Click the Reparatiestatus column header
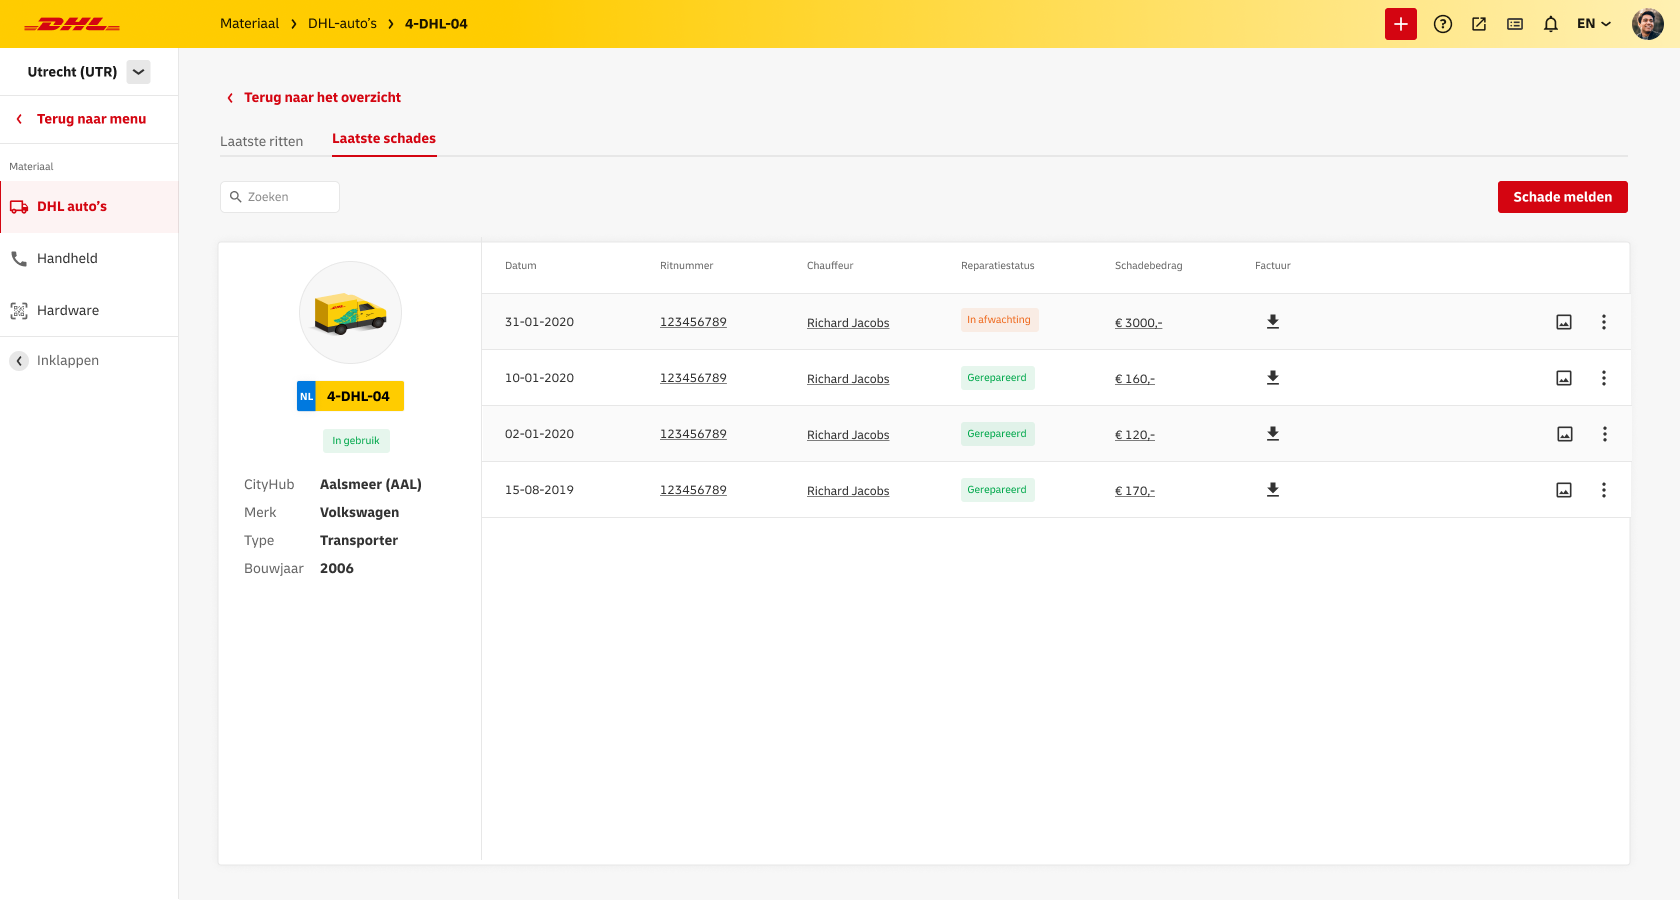Image resolution: width=1680 pixels, height=900 pixels. click(998, 266)
